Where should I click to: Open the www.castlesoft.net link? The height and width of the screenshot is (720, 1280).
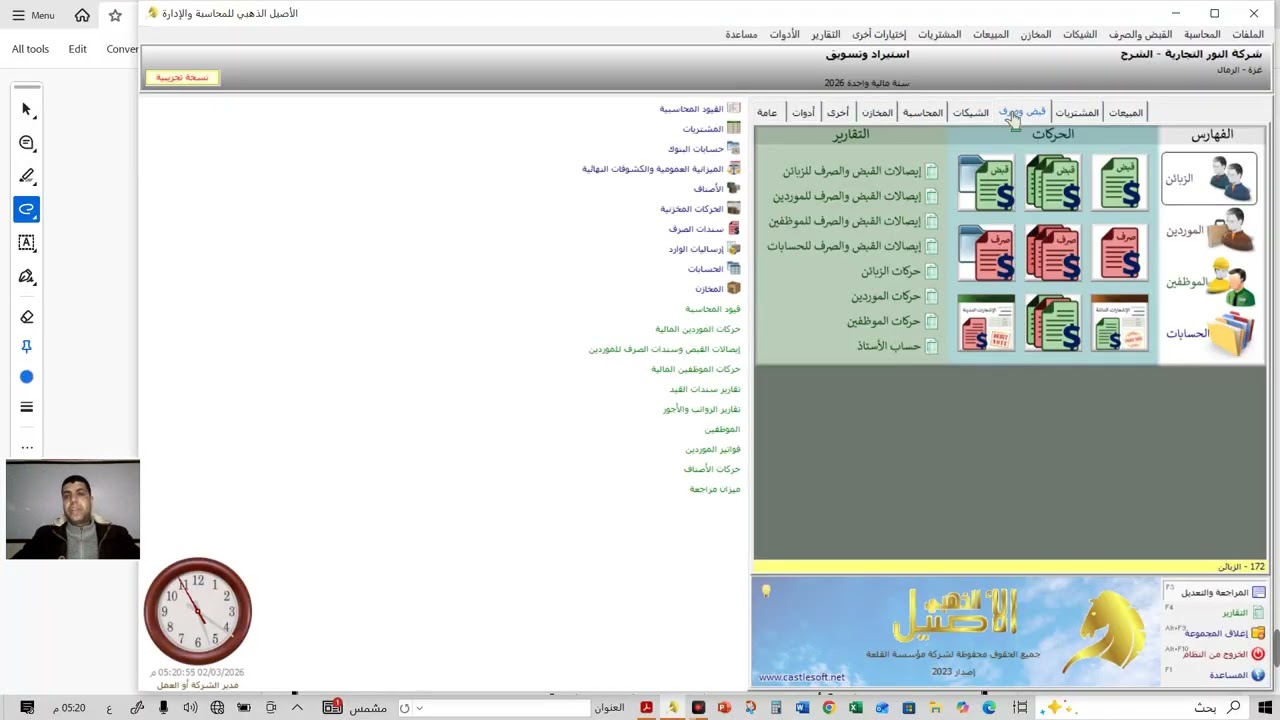click(801, 677)
